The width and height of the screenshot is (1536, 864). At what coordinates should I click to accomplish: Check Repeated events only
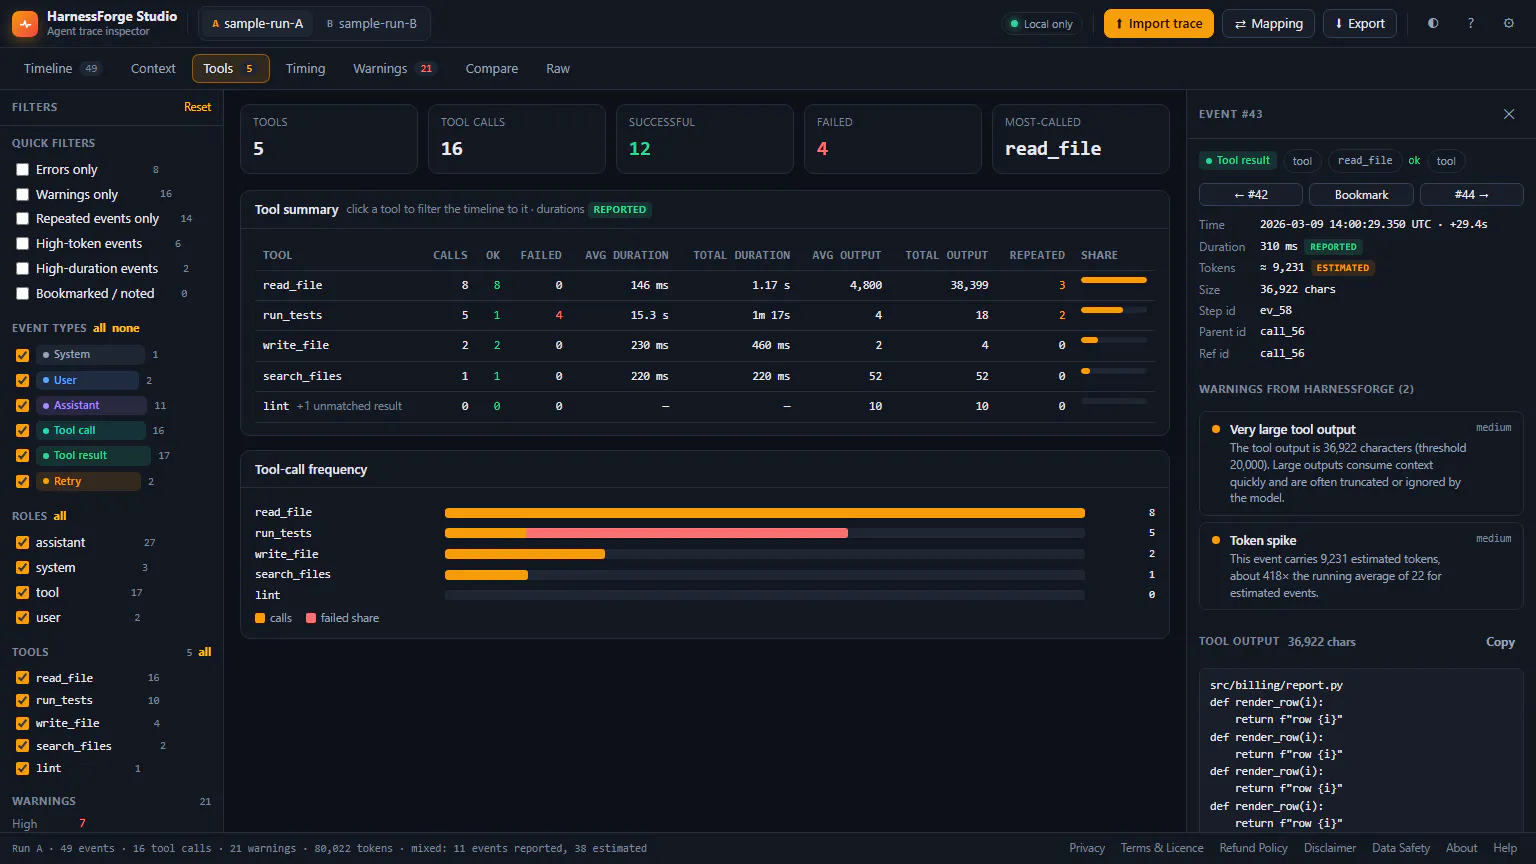tap(22, 219)
